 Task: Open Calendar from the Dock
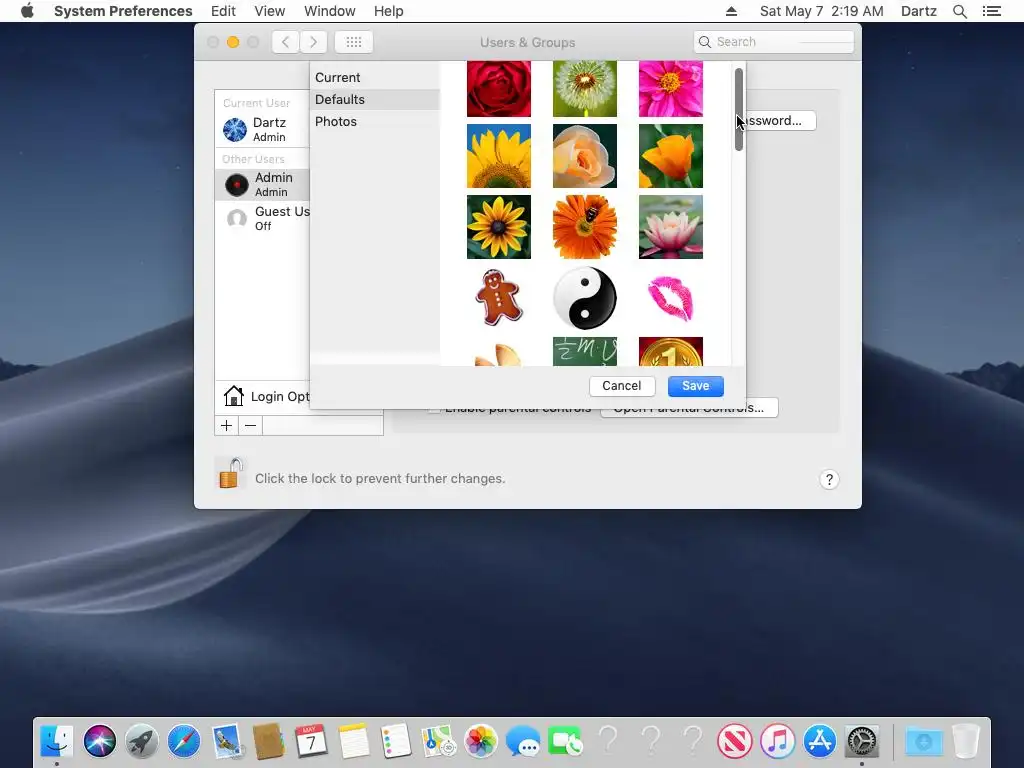pos(312,742)
